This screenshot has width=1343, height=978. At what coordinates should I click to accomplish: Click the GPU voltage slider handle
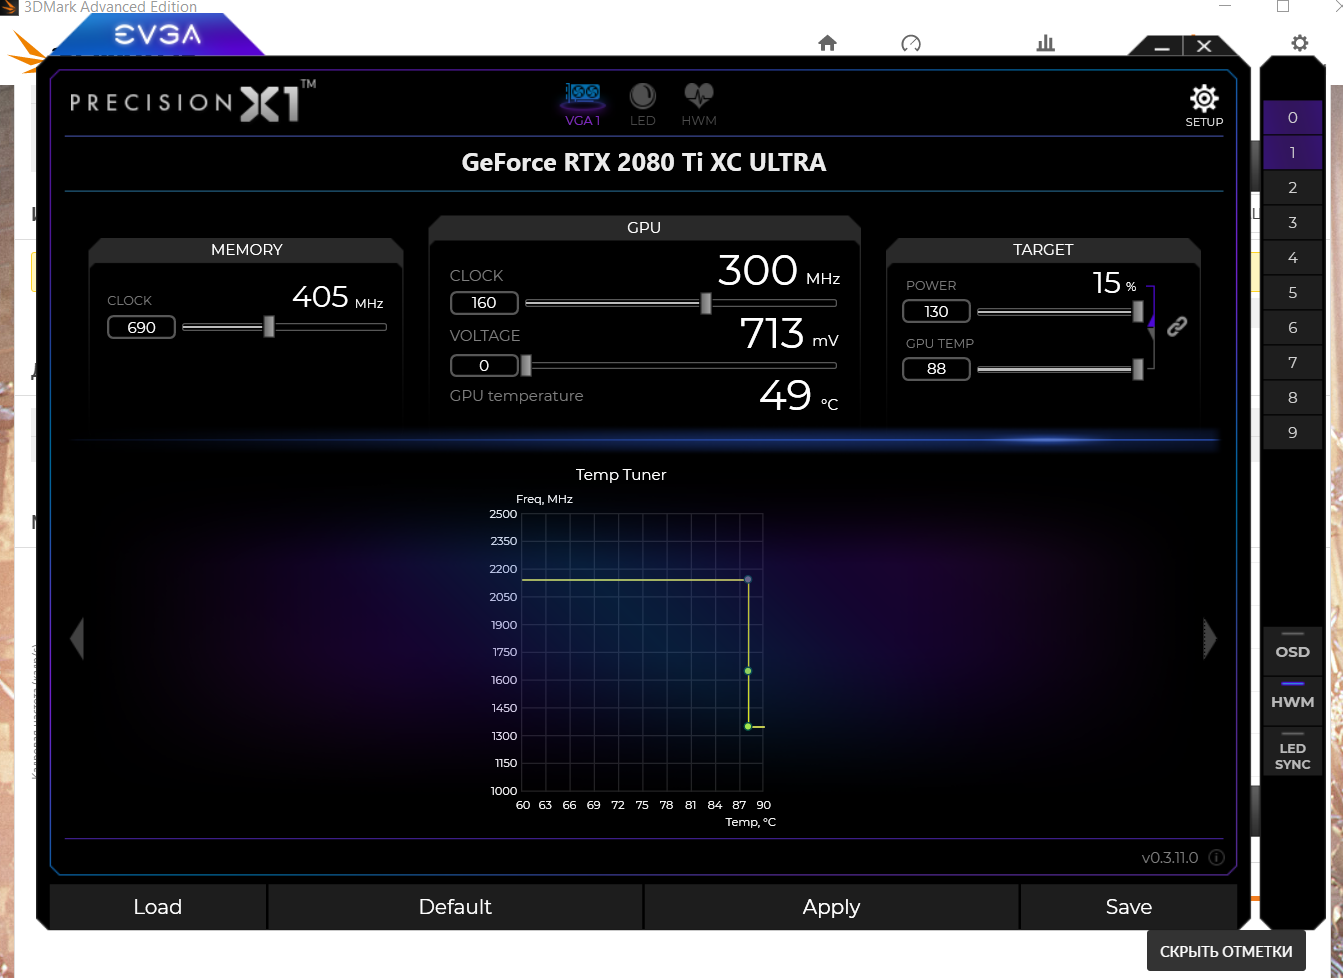point(526,365)
